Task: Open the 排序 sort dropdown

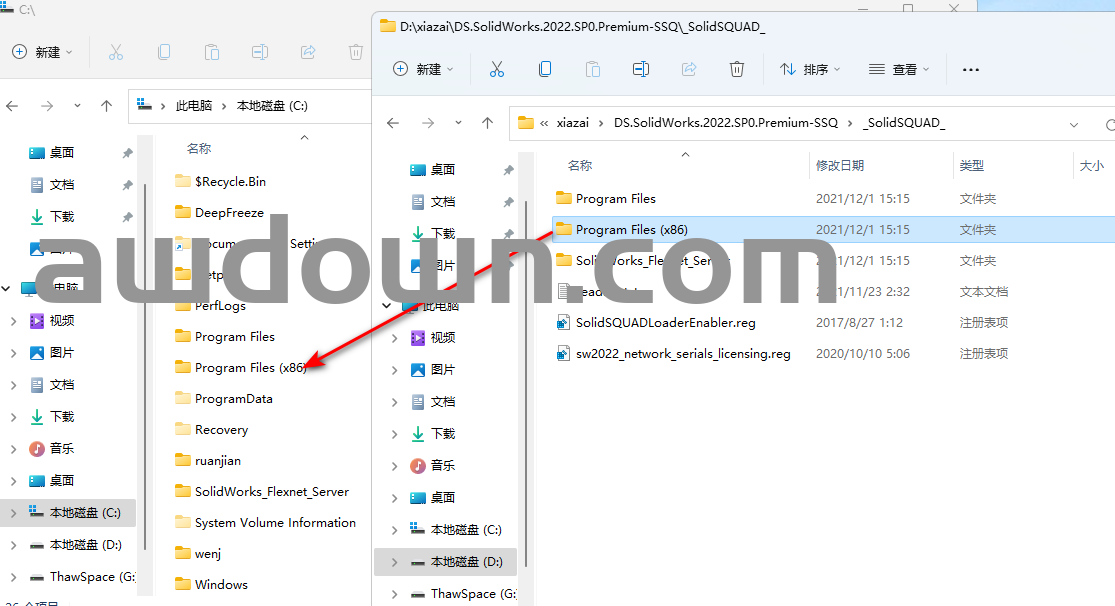Action: tap(810, 69)
